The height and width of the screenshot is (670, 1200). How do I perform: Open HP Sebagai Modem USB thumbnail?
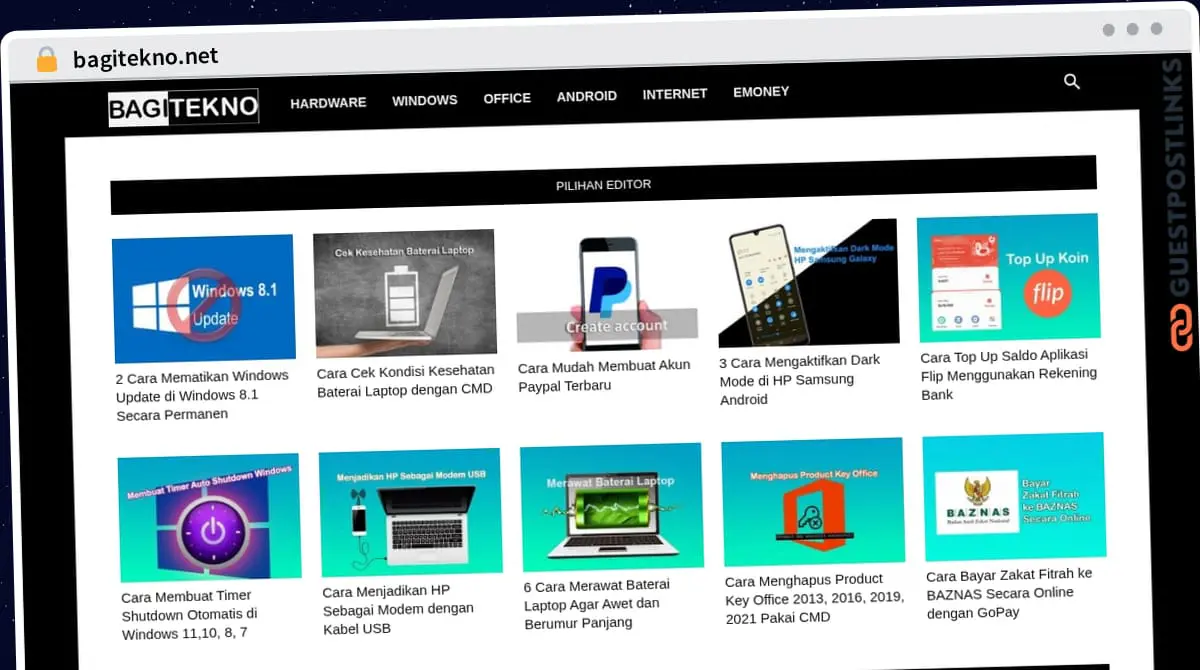(410, 512)
